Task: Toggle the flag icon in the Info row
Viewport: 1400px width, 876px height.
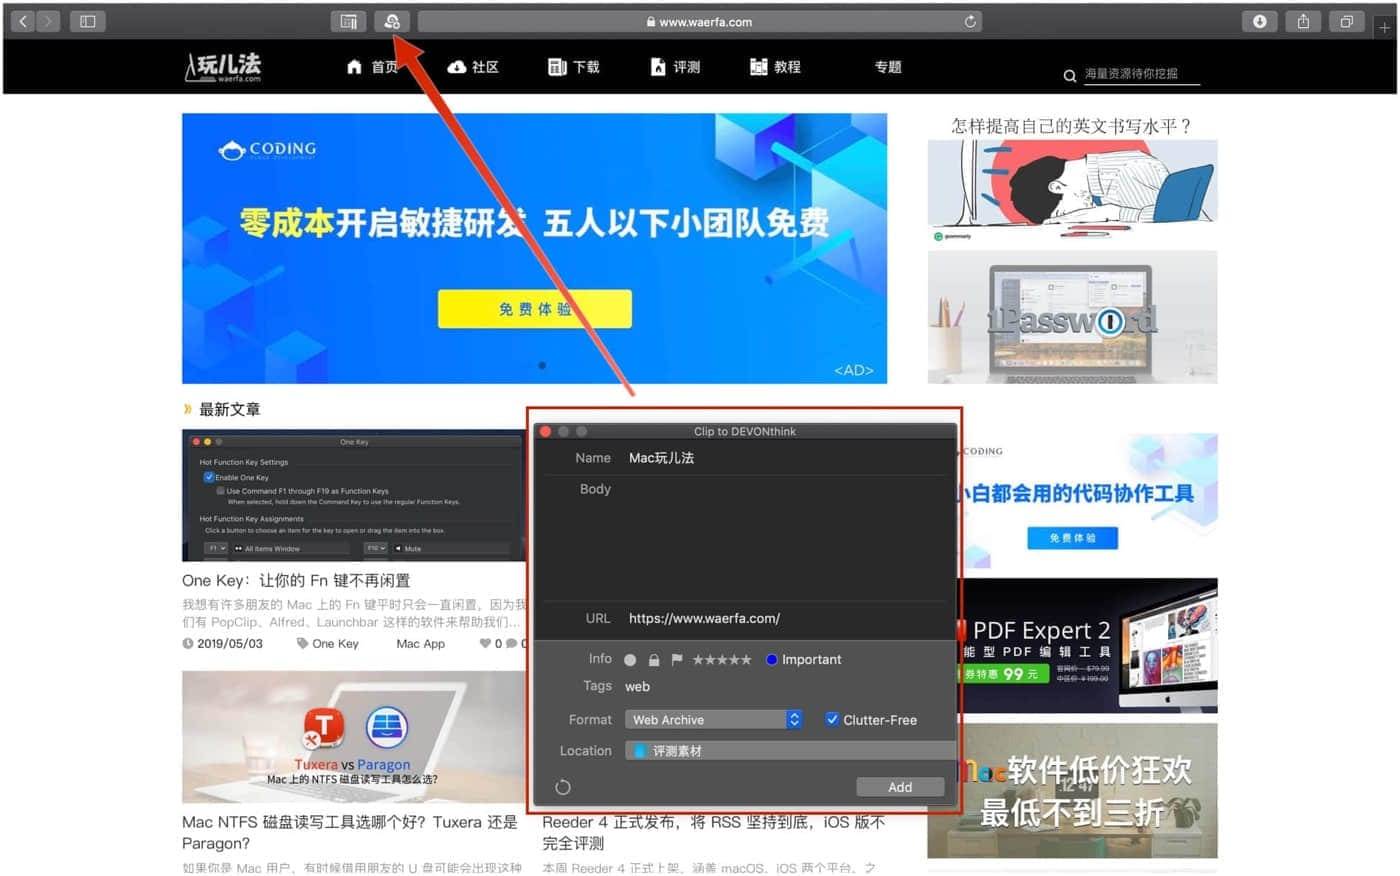Action: 677,660
